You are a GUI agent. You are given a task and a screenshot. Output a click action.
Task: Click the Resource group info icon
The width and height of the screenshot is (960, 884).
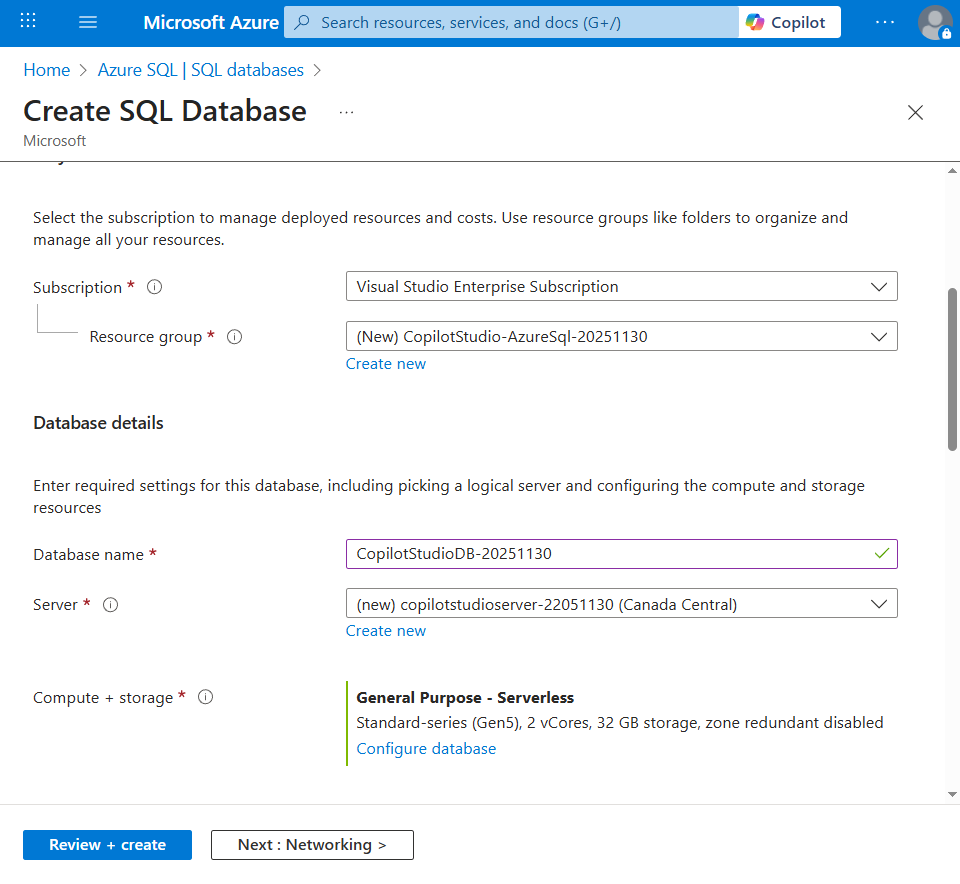(235, 337)
